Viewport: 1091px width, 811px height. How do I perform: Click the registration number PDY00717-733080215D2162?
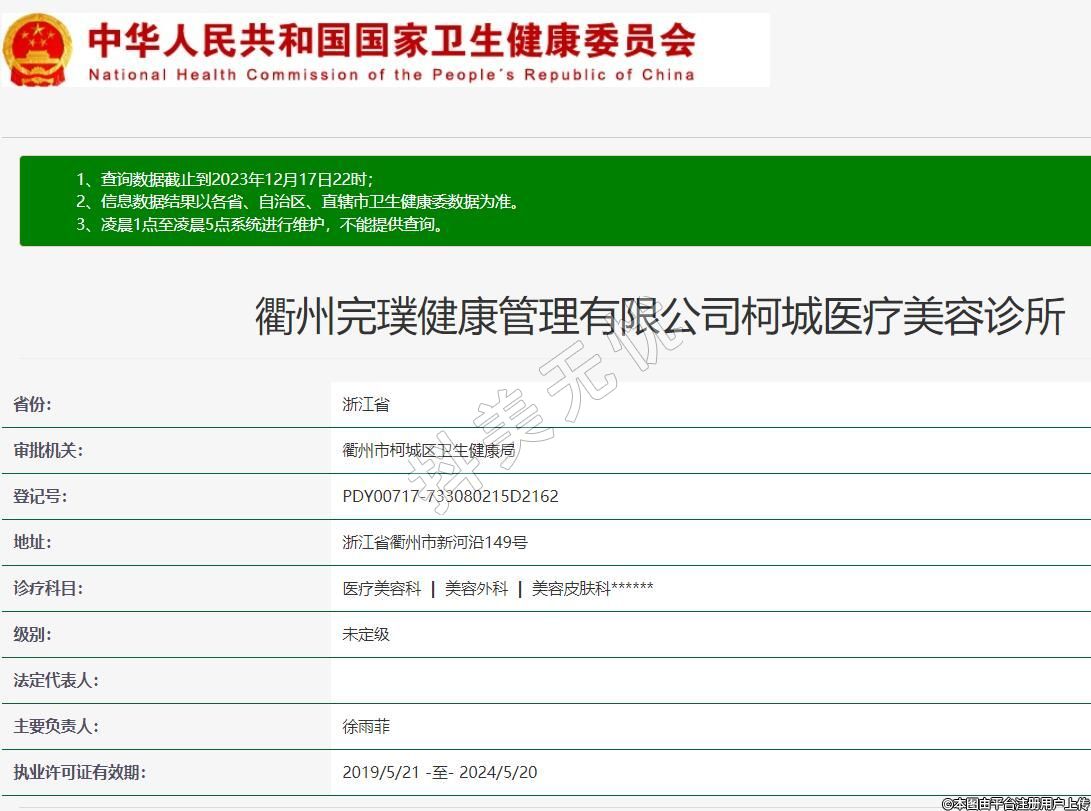click(450, 496)
